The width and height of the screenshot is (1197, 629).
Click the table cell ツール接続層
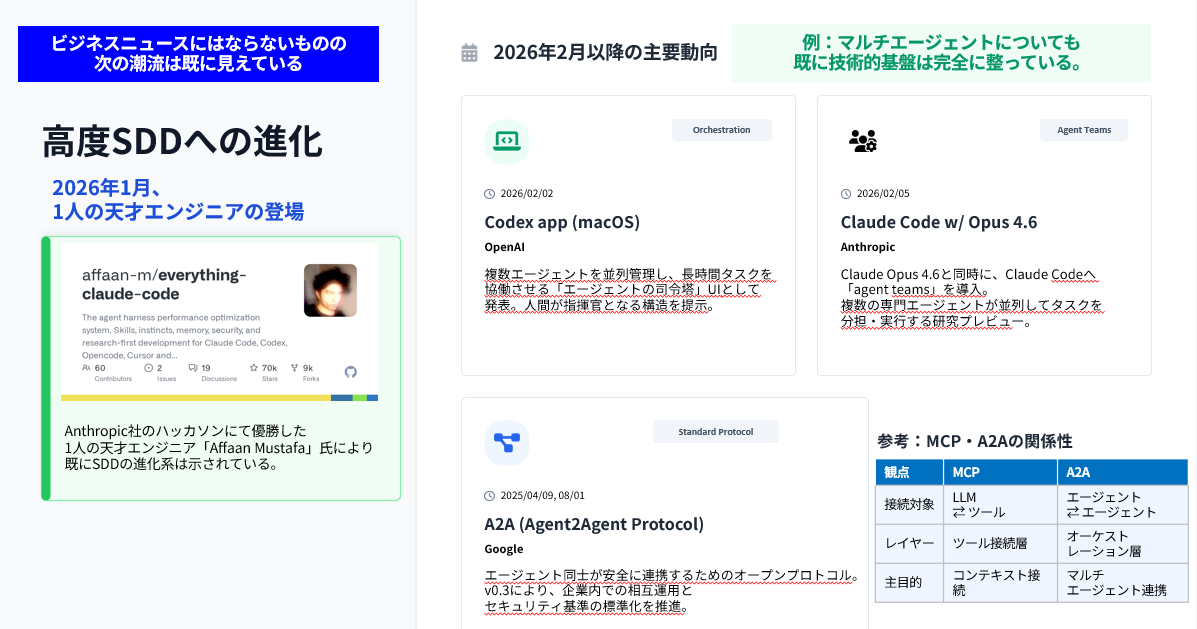tap(1000, 544)
